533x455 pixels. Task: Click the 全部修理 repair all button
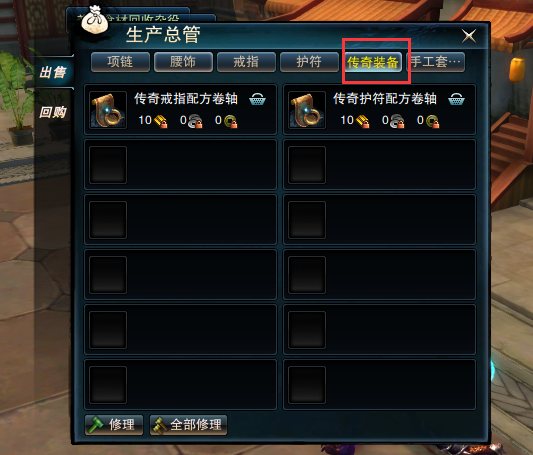coord(188,425)
